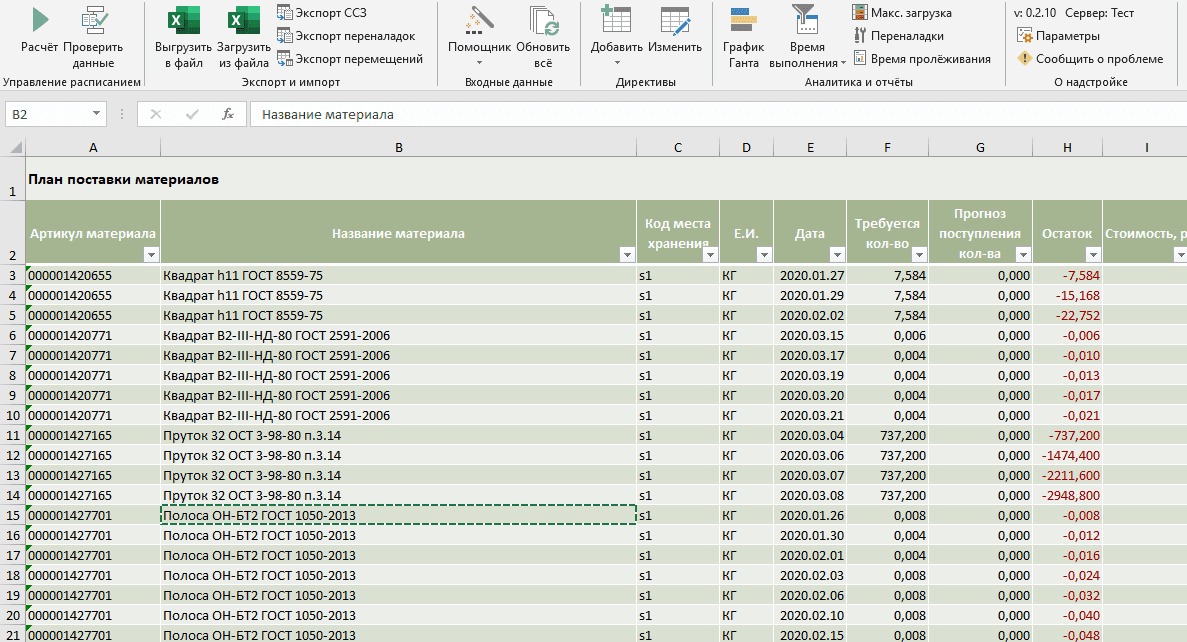The image size is (1187, 642).
Task: Expand the Добавить dropdown menu
Action: pos(616,63)
